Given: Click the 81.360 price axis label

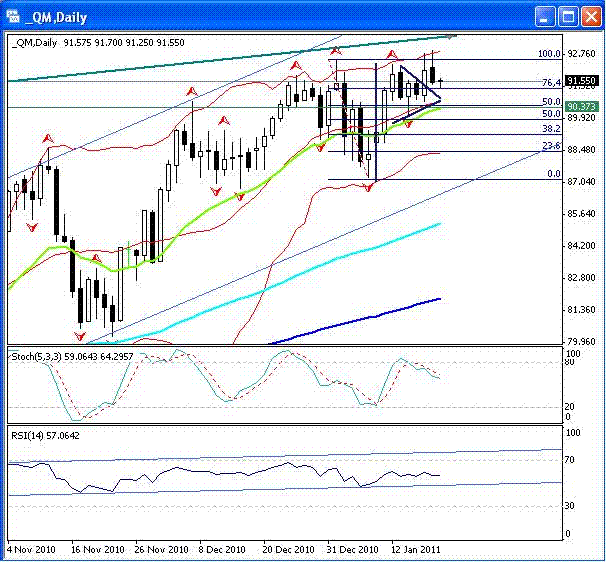Looking at the screenshot, I should tap(581, 310).
